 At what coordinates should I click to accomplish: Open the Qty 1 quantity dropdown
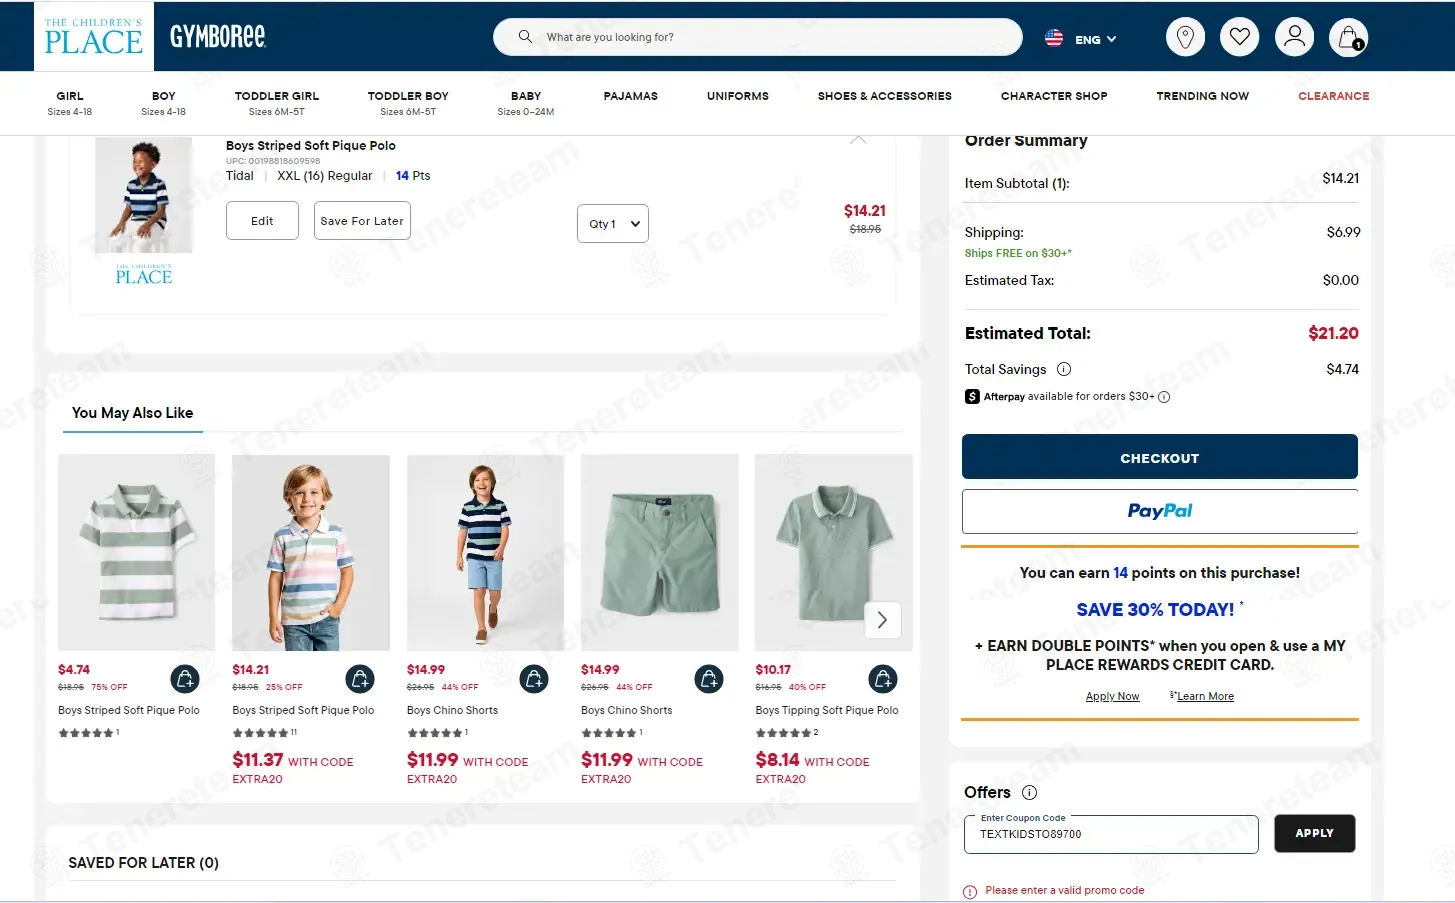[x=613, y=223]
